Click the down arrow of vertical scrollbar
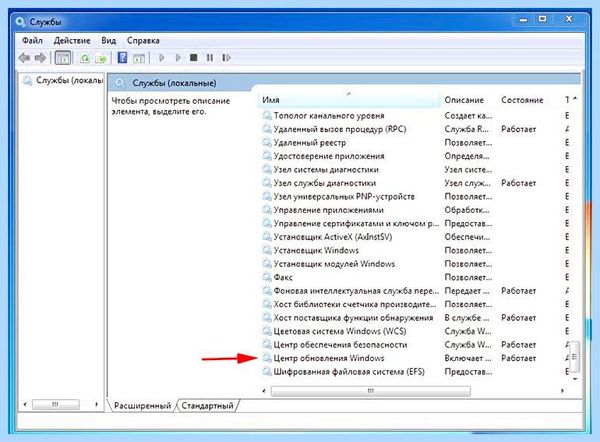This screenshot has height=442, width=600. pos(575,378)
